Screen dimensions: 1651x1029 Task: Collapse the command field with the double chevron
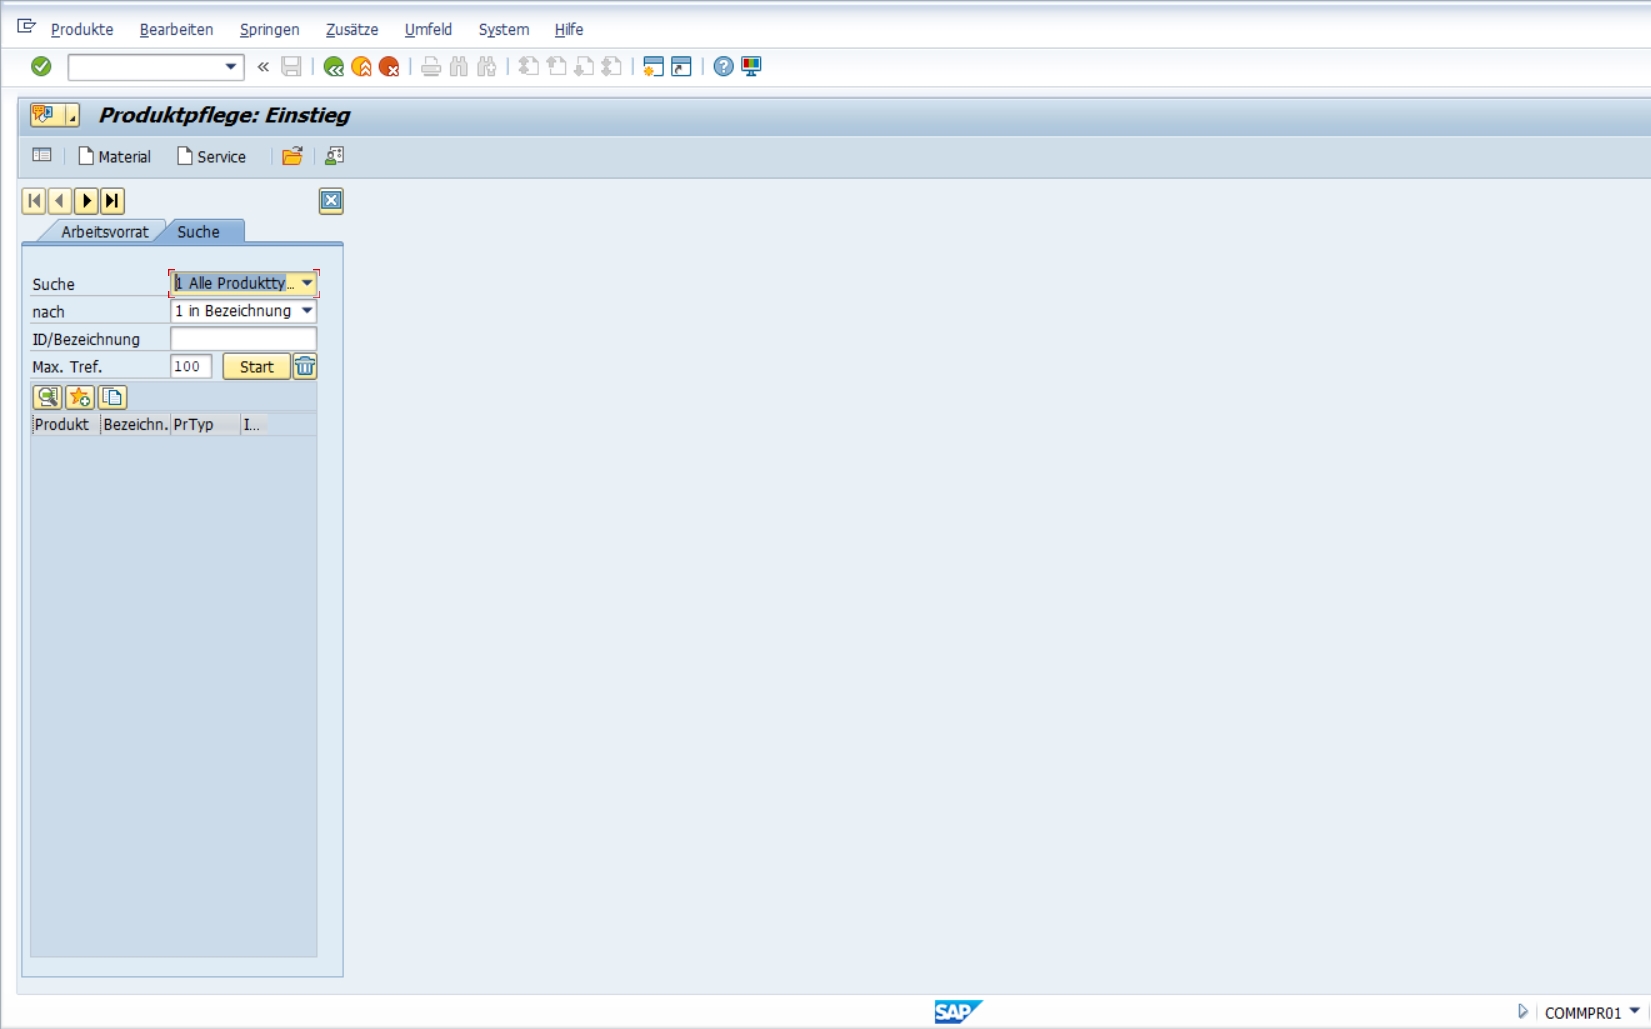pyautogui.click(x=263, y=67)
